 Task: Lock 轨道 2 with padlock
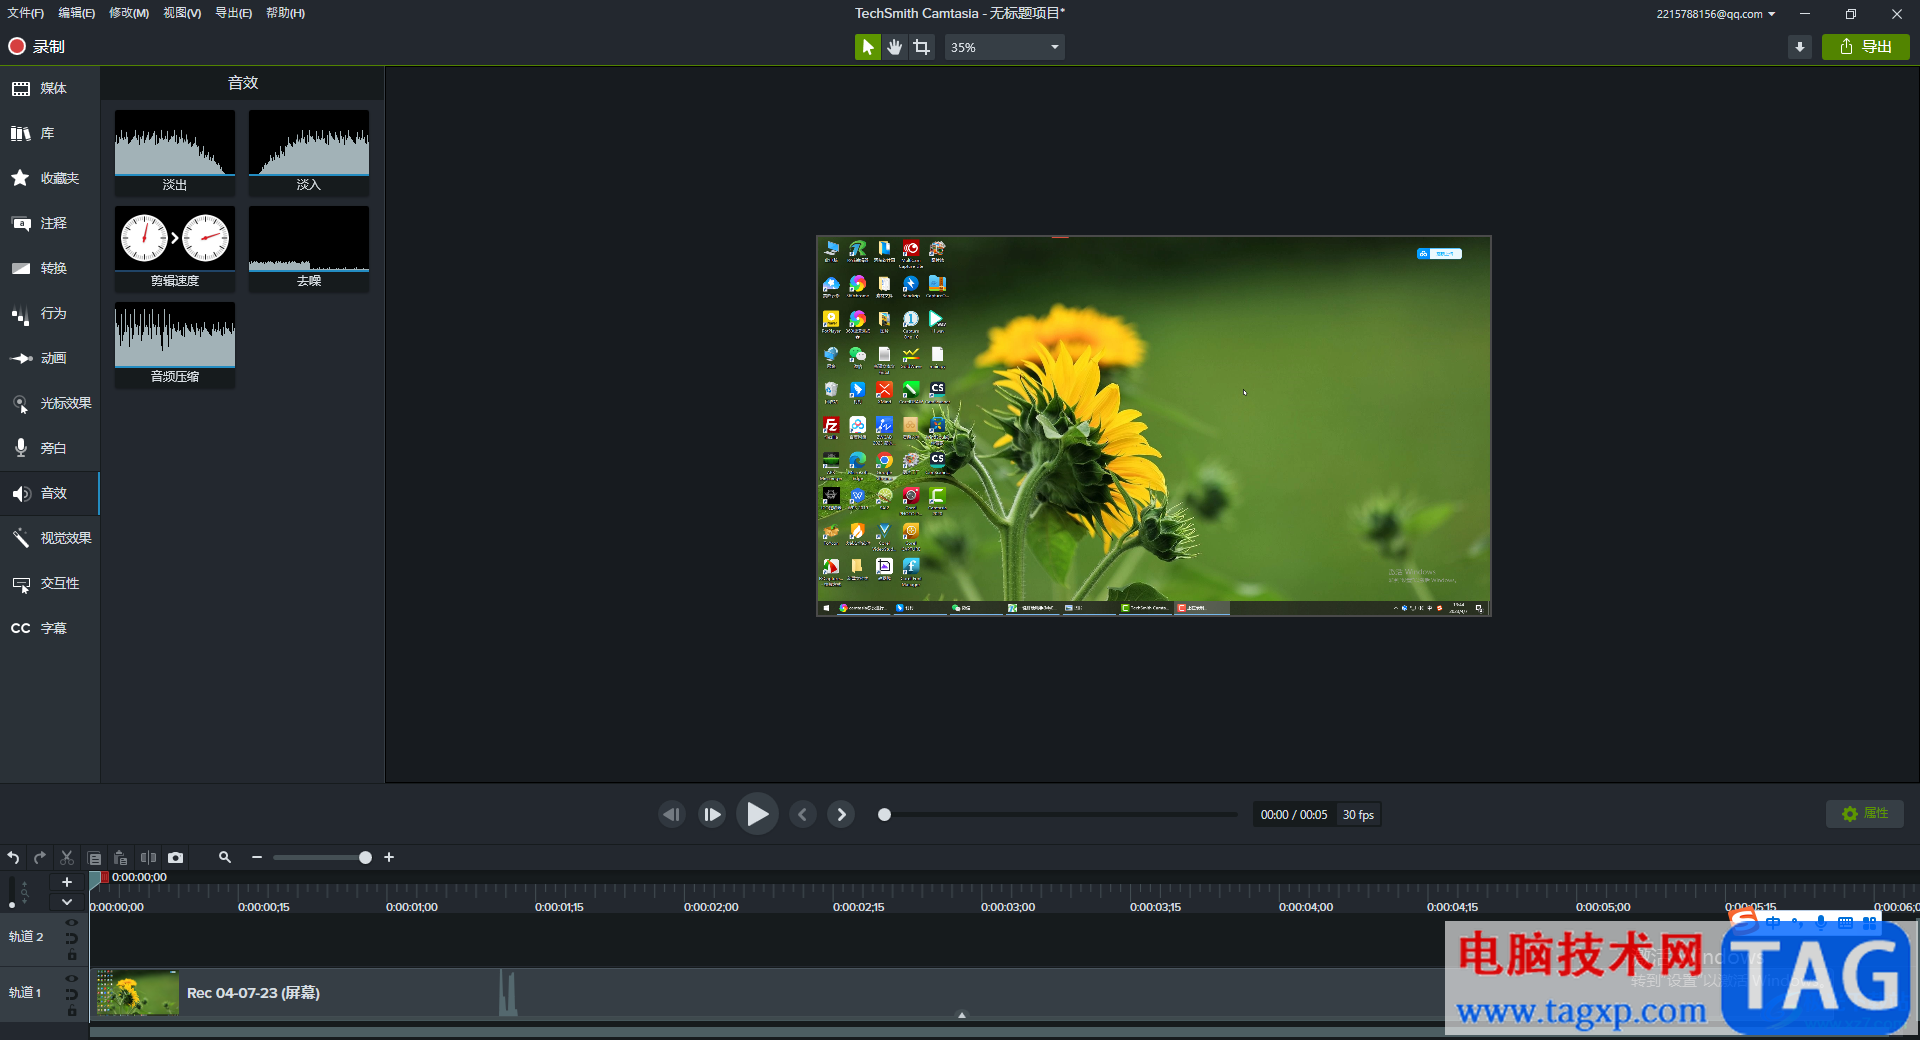72,955
